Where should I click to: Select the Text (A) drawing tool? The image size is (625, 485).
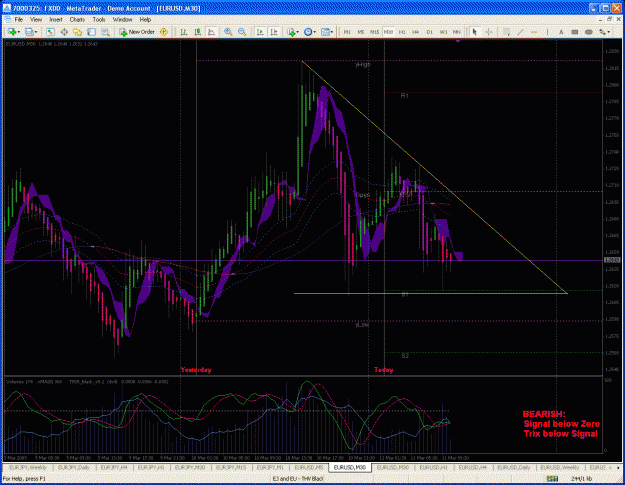point(561,32)
